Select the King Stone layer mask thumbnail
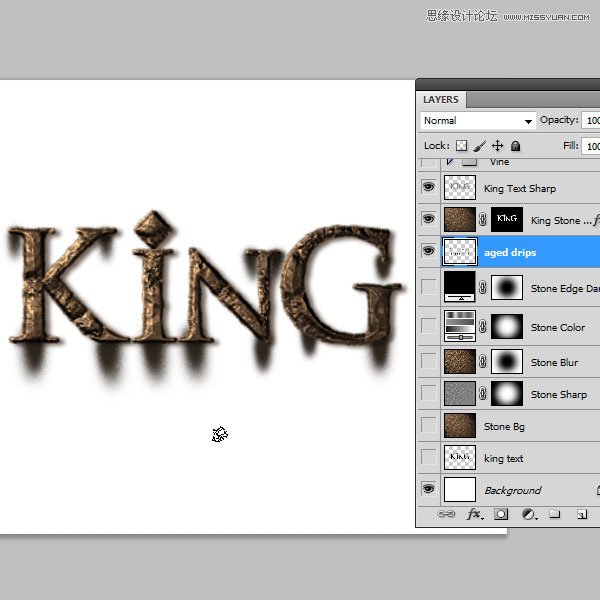 pos(507,219)
